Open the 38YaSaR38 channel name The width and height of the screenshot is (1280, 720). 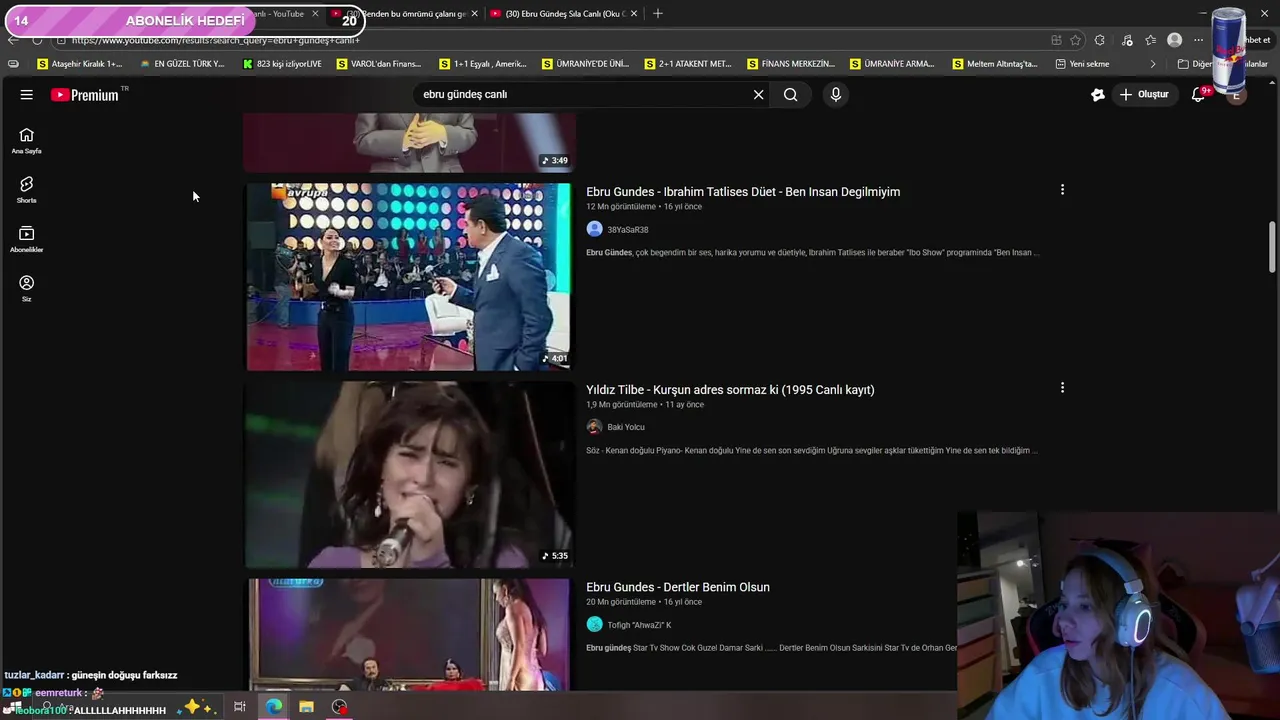[628, 230]
